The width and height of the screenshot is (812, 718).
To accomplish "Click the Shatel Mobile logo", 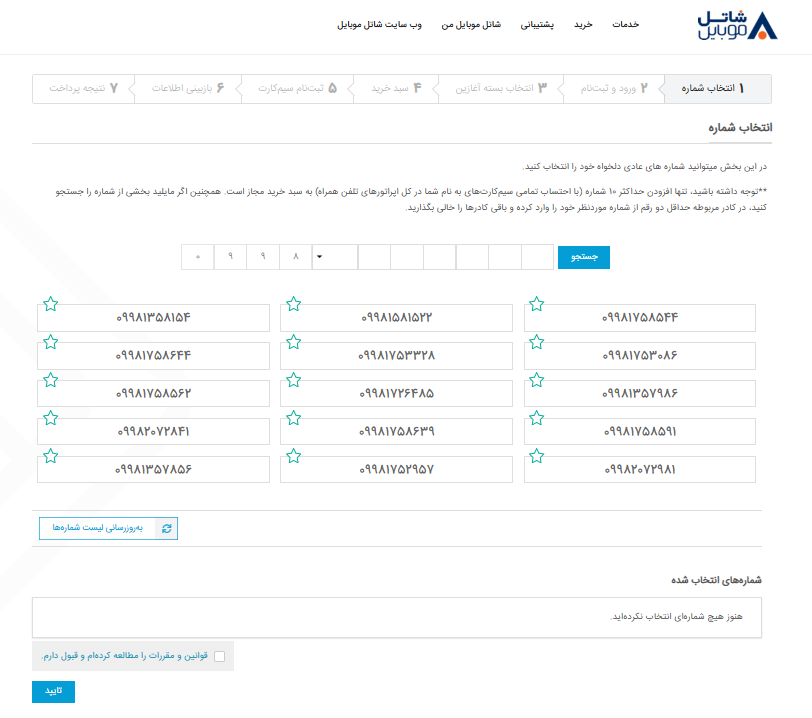I will pyautogui.click(x=737, y=25).
